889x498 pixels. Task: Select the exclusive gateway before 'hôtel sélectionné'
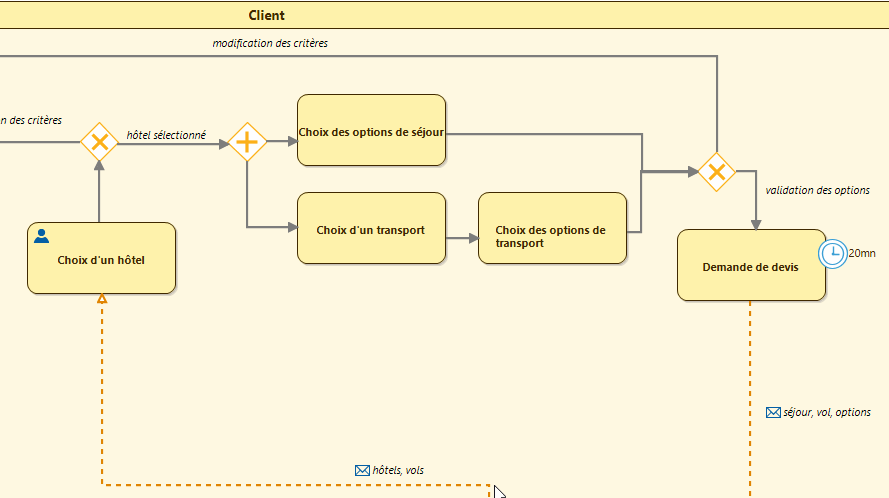[99, 142]
